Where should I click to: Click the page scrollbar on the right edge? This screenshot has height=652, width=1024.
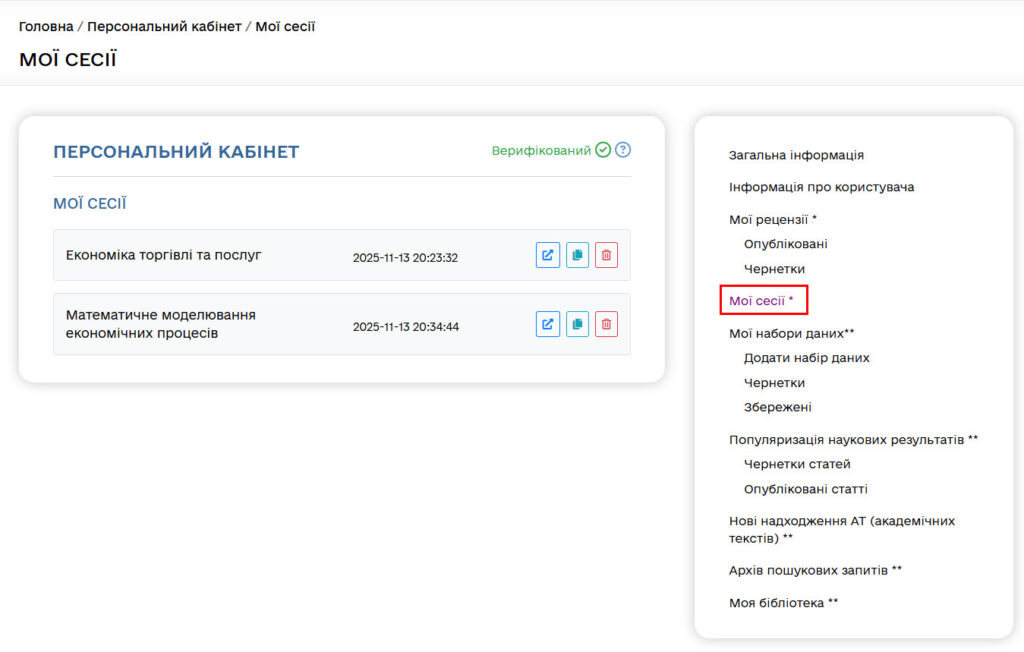tap(1020, 326)
